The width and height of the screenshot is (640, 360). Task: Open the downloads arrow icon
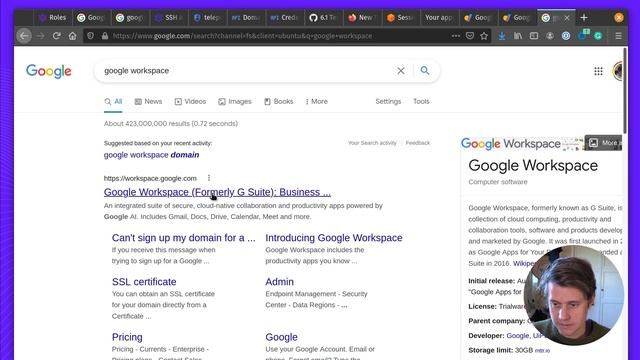502,36
